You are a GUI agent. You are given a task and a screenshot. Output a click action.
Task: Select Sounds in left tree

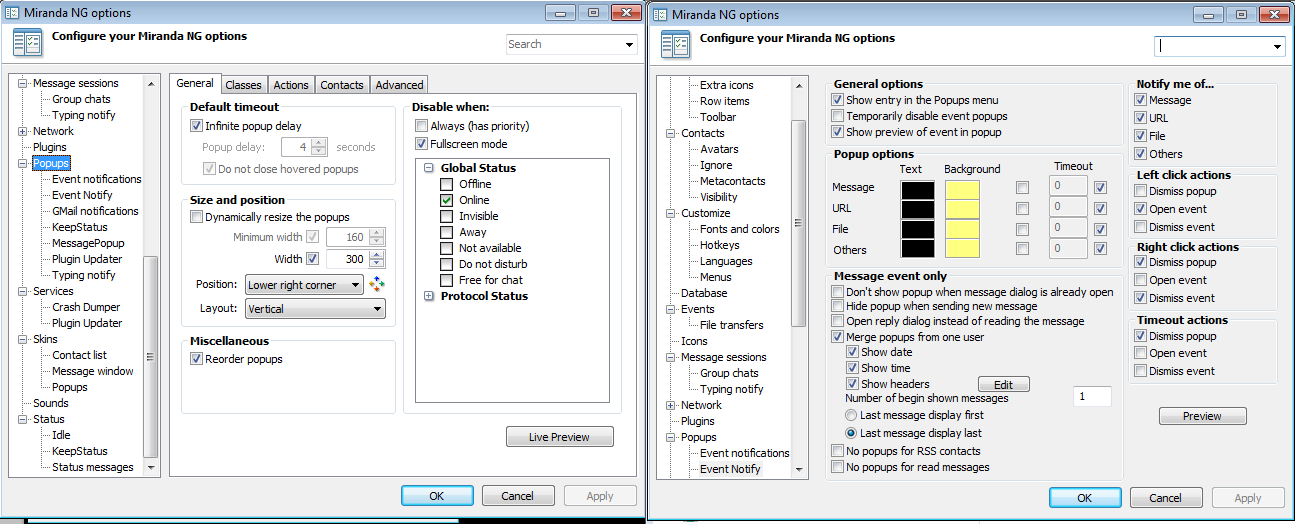51,403
